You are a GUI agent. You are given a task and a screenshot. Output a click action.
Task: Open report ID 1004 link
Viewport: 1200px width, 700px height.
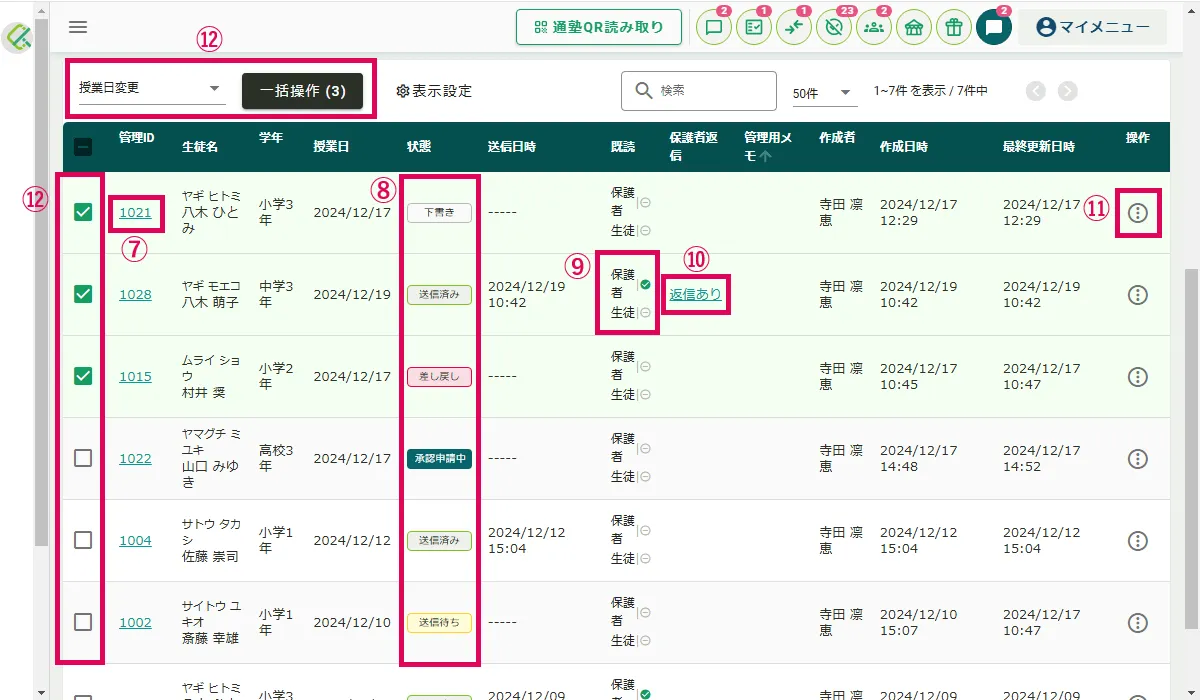point(135,541)
